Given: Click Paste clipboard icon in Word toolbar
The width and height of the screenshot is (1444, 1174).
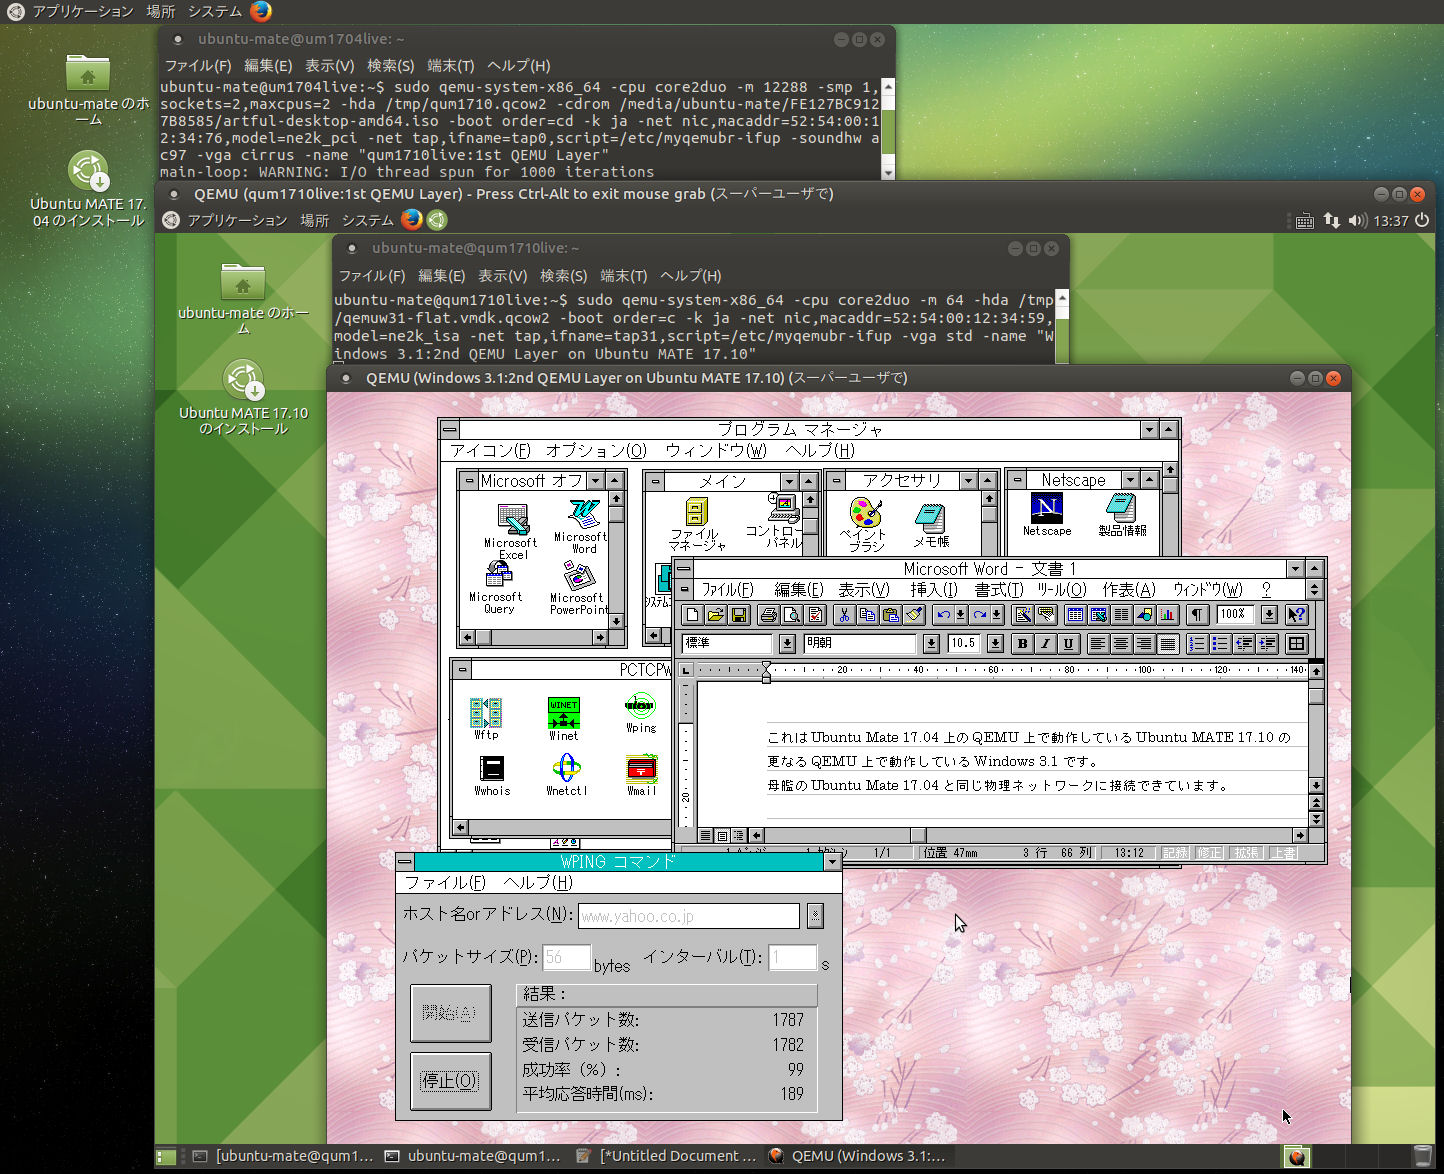Looking at the screenshot, I should tap(890, 615).
